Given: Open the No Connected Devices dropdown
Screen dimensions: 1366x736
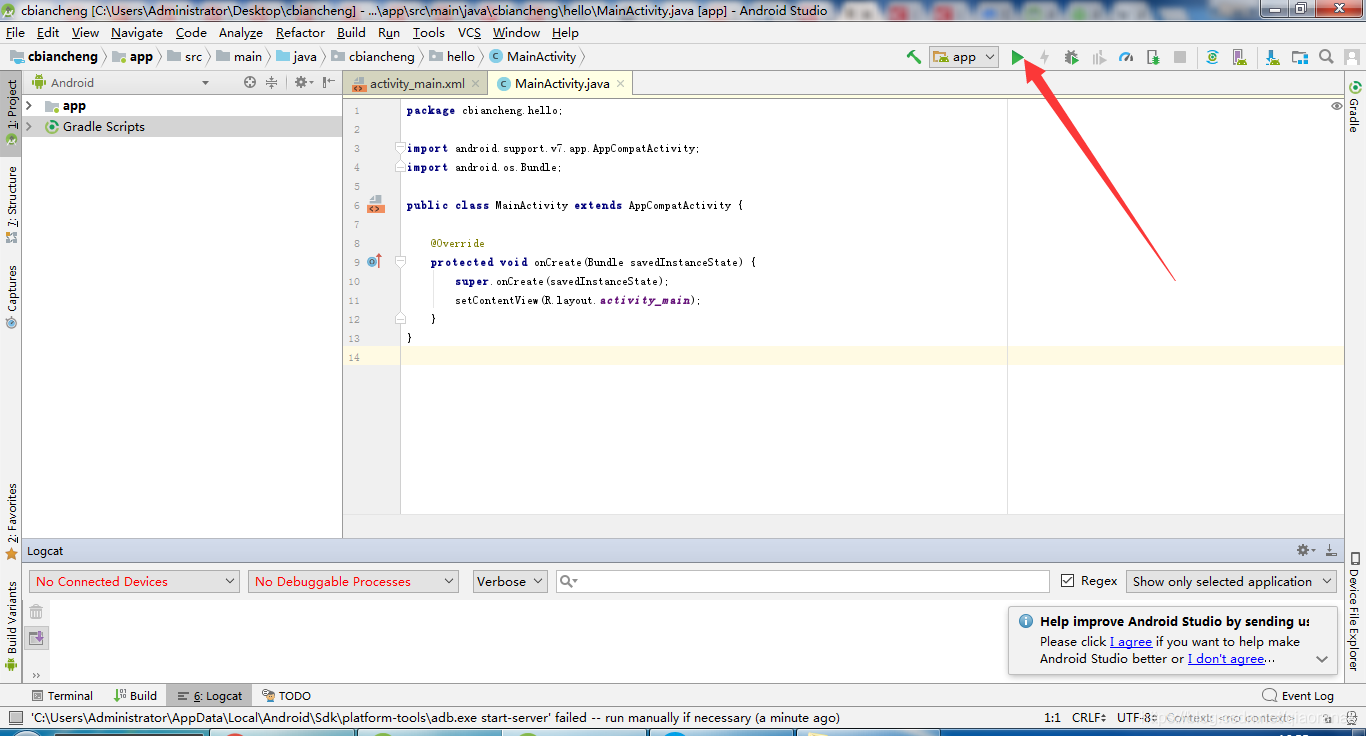Looking at the screenshot, I should pos(134,581).
